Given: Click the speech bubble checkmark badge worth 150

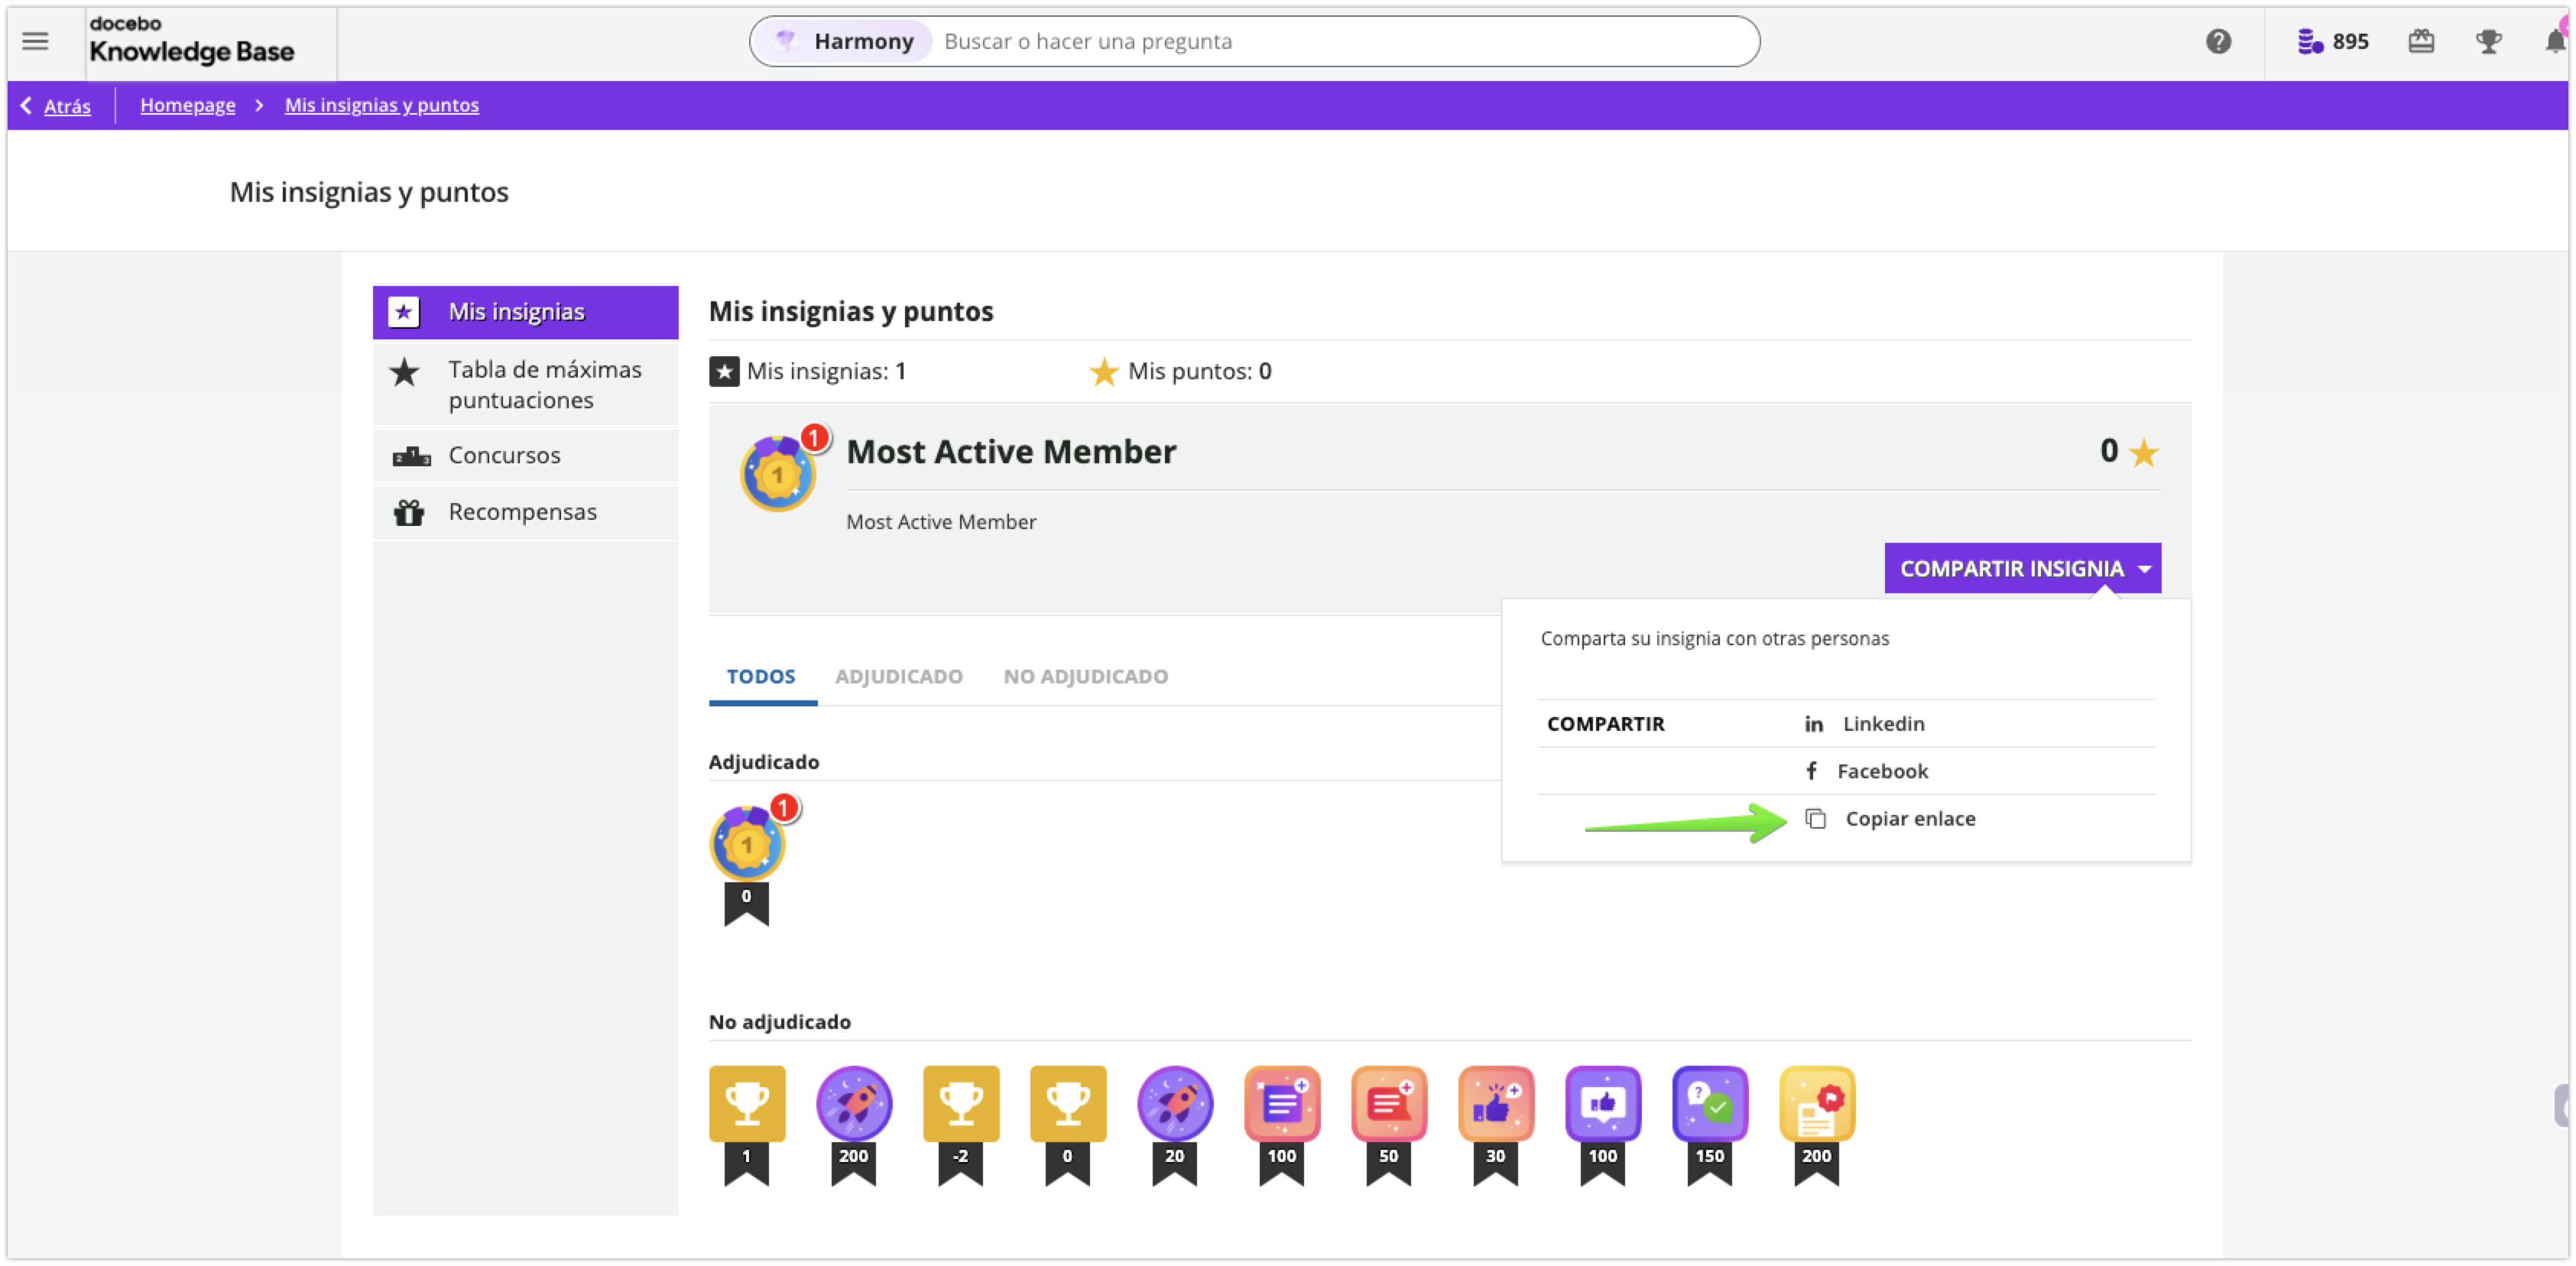Looking at the screenshot, I should point(1709,1104).
